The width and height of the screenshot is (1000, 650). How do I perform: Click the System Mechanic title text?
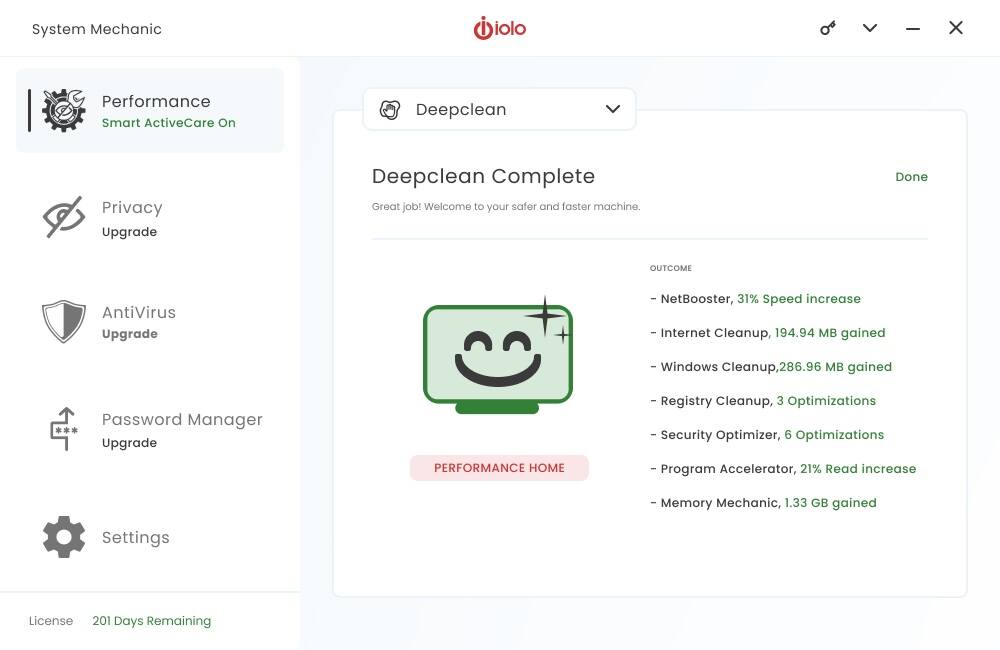click(x=97, y=29)
